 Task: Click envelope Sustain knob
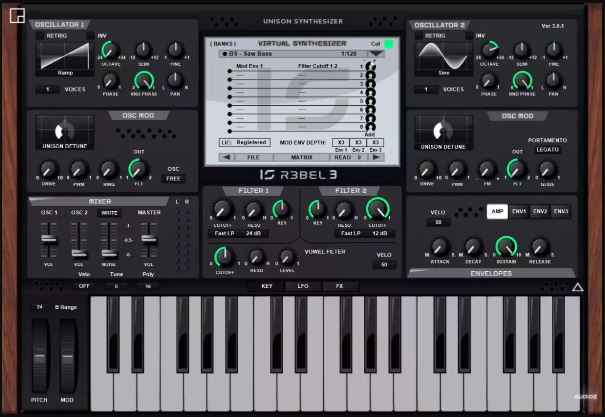point(507,246)
